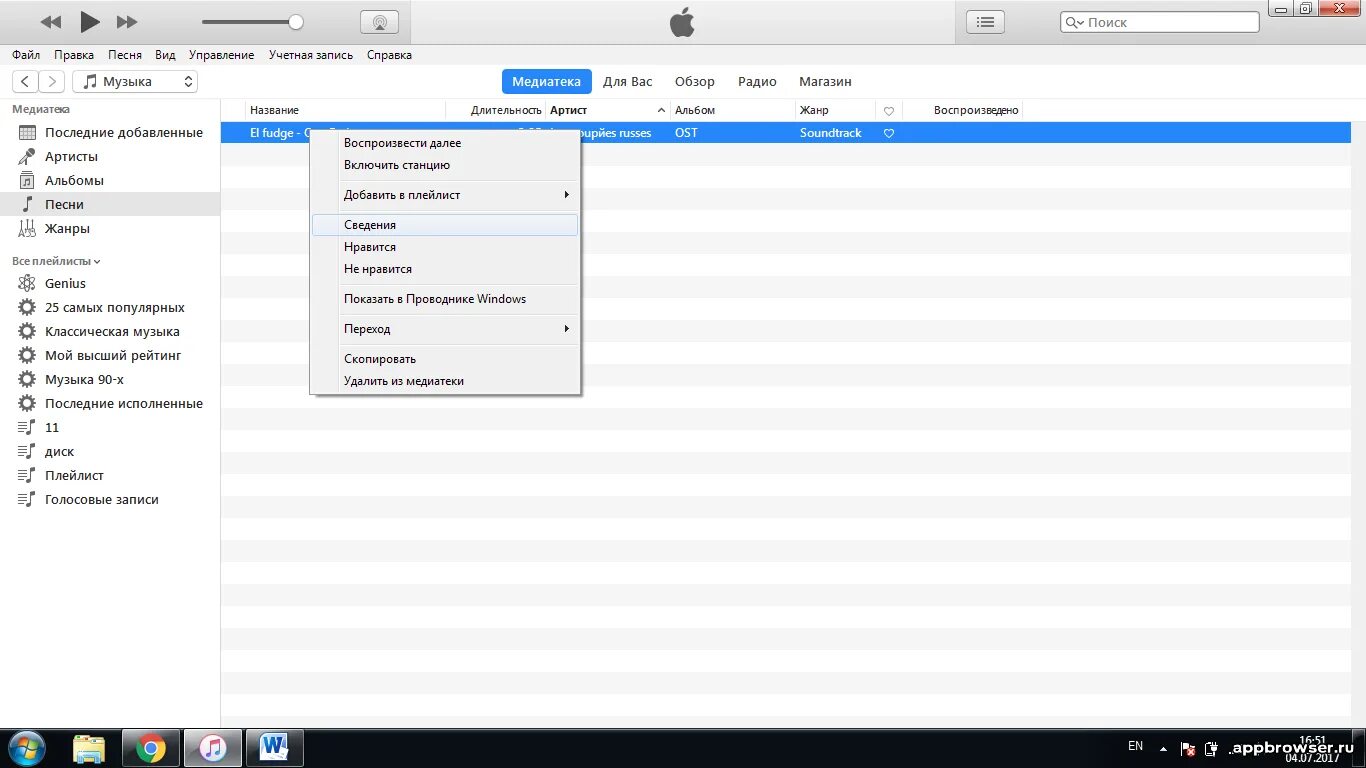Open the Правка menu
1366x768 pixels.
click(74, 55)
